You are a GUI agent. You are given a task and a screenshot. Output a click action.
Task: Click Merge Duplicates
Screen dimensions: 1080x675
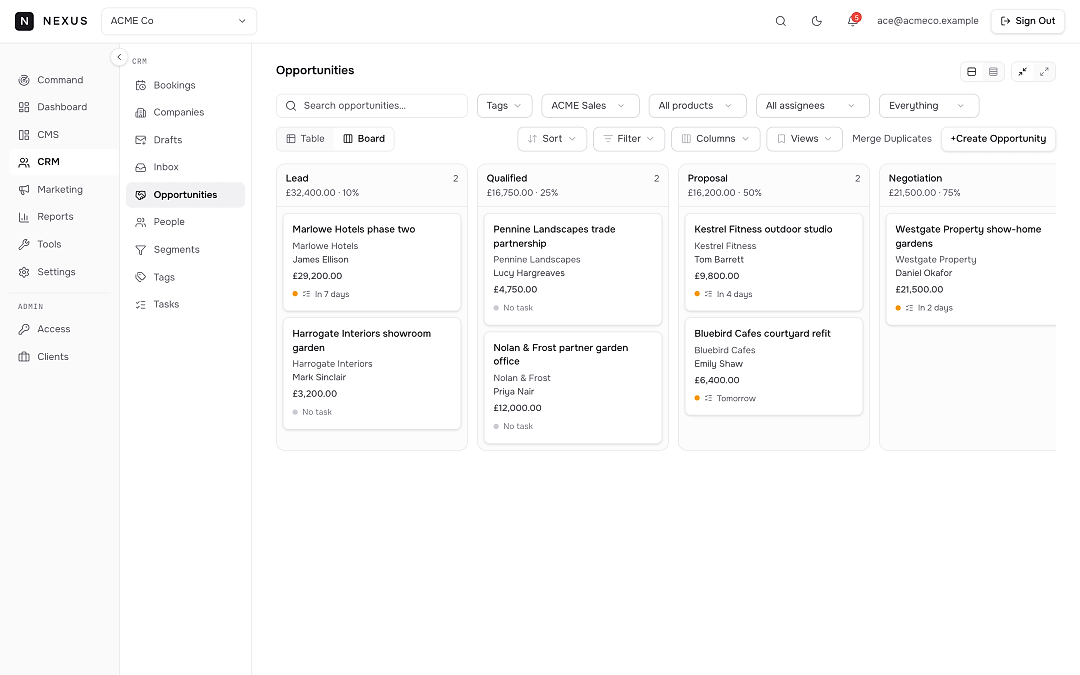(x=891, y=138)
